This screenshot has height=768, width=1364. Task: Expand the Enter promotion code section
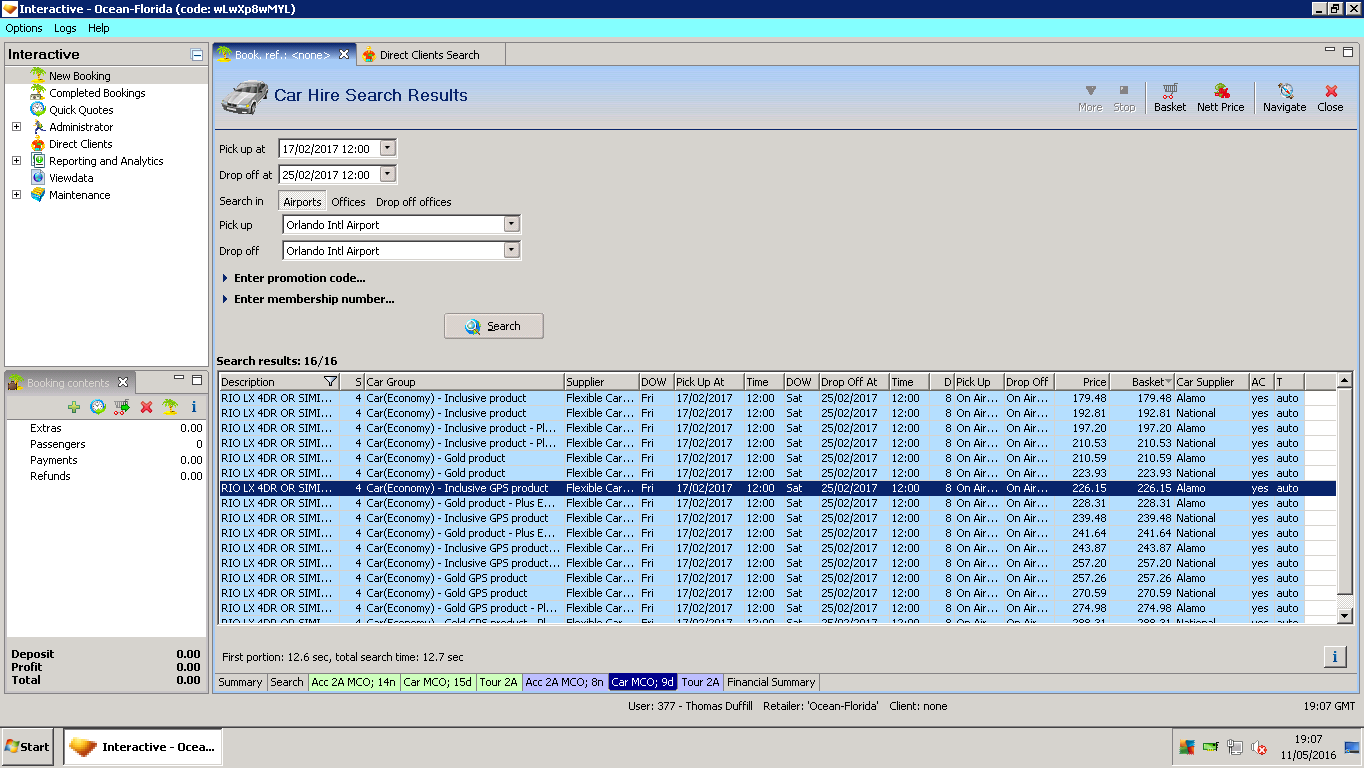click(299, 278)
